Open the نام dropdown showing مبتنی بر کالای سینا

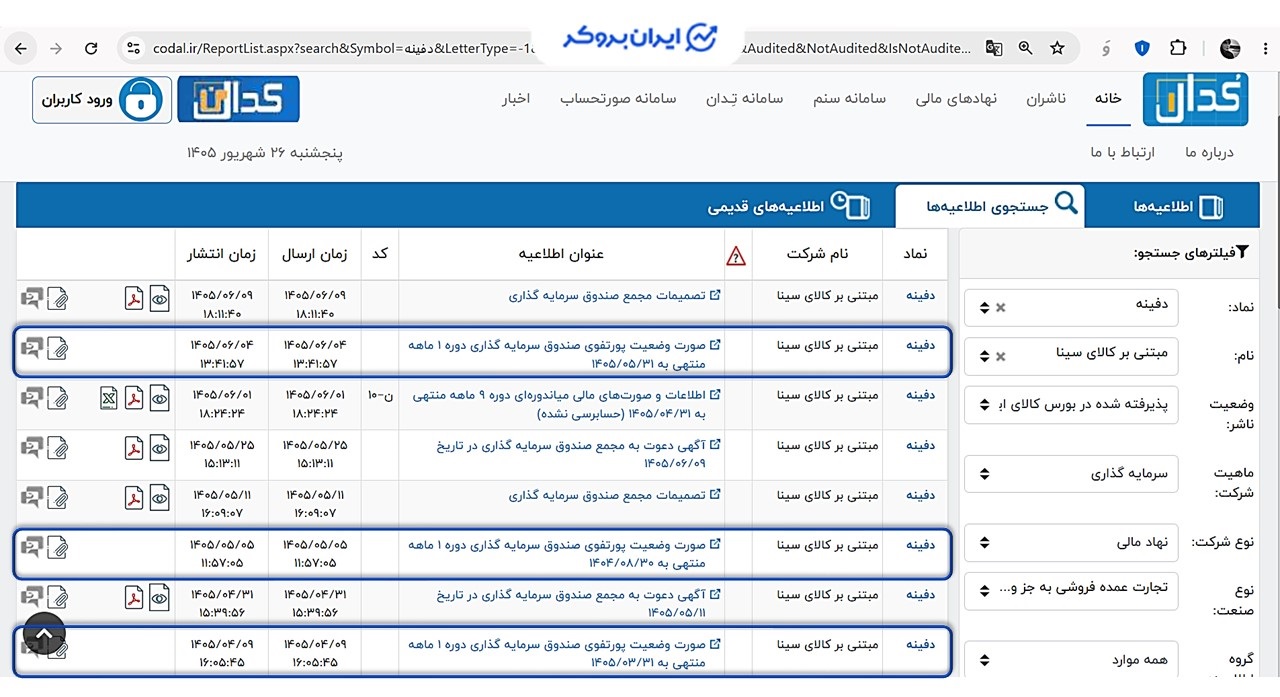click(1071, 355)
